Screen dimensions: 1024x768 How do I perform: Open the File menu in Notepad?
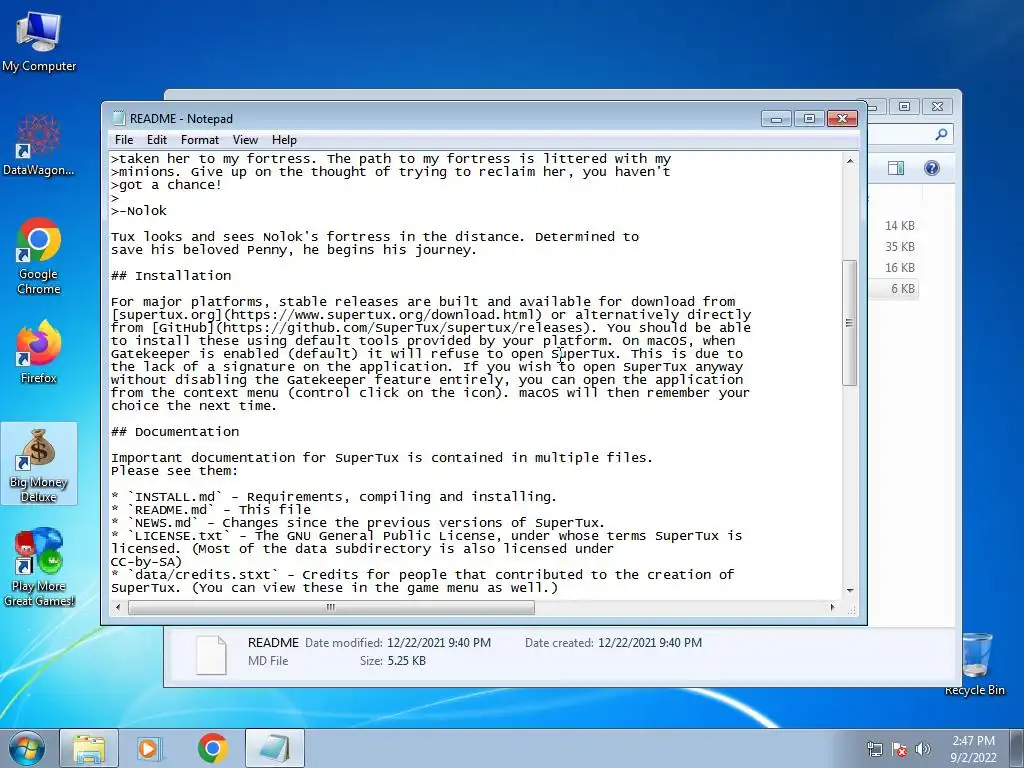pos(124,140)
